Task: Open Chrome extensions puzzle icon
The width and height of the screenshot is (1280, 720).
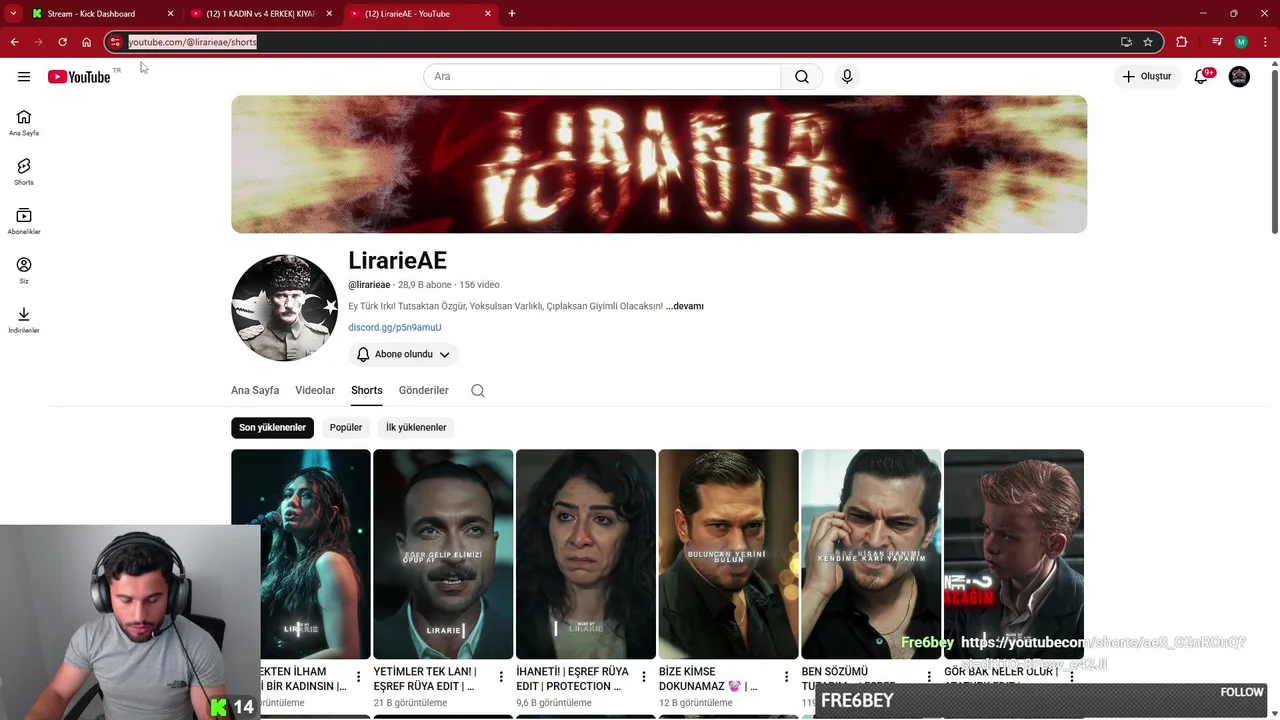Action: pos(1182,42)
